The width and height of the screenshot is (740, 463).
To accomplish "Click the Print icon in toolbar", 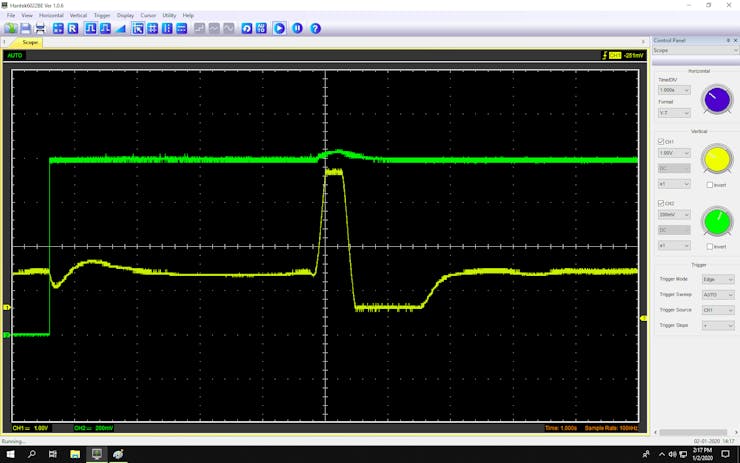I will point(40,29).
